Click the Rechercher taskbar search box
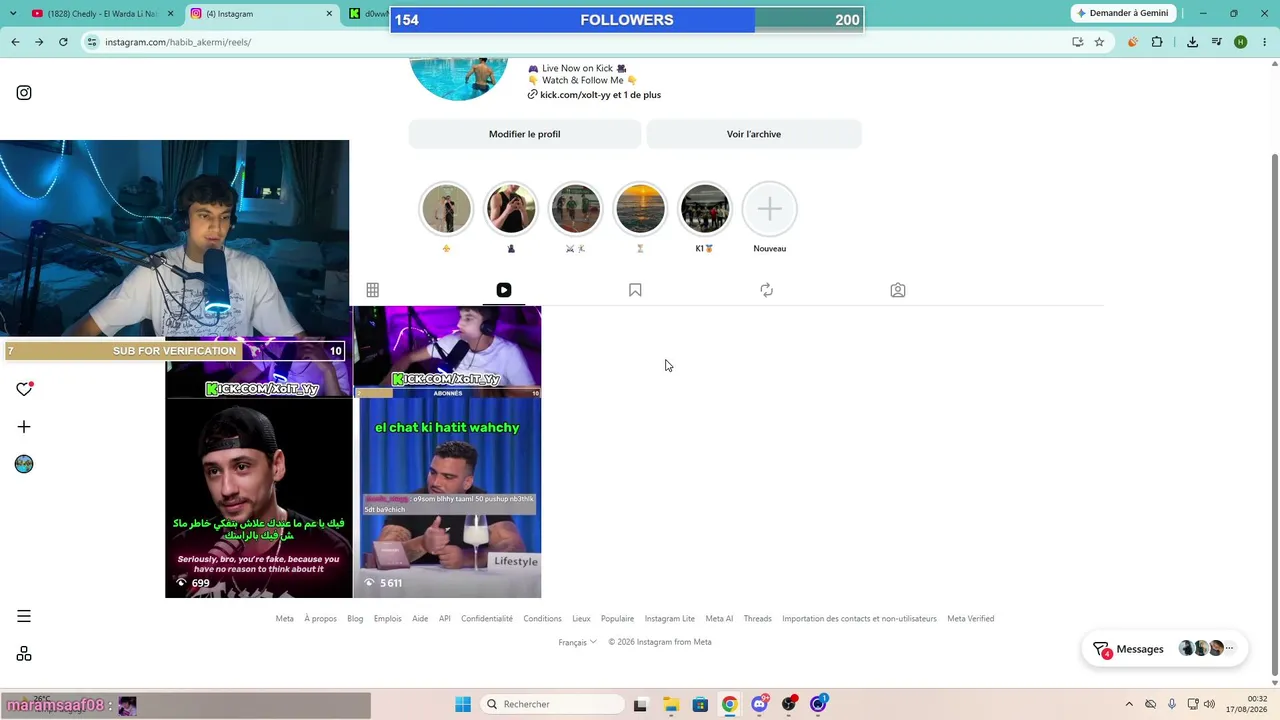The image size is (1280, 720). [550, 704]
